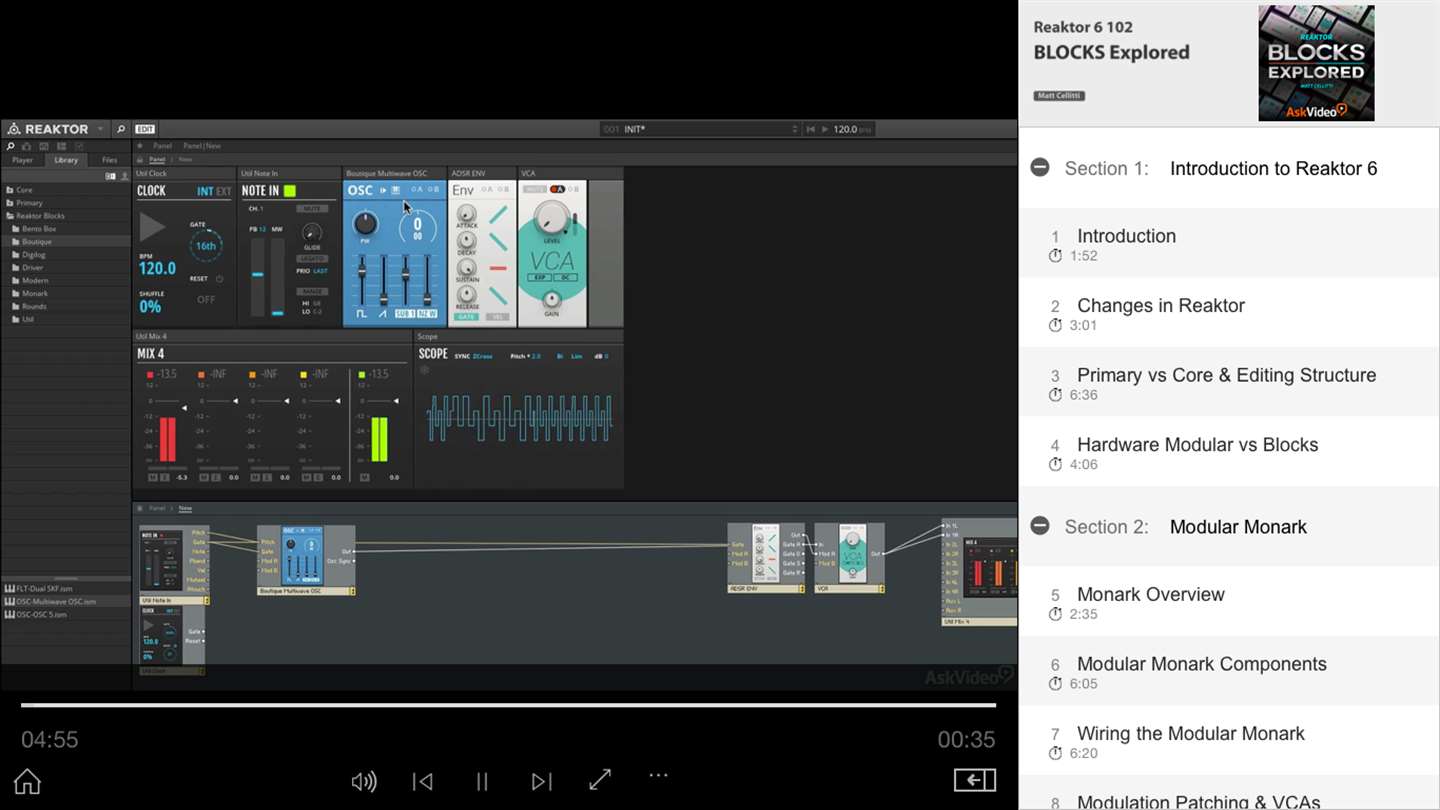Toggle the Env GATE button
Image resolution: width=1440 pixels, height=810 pixels.
[x=466, y=317]
